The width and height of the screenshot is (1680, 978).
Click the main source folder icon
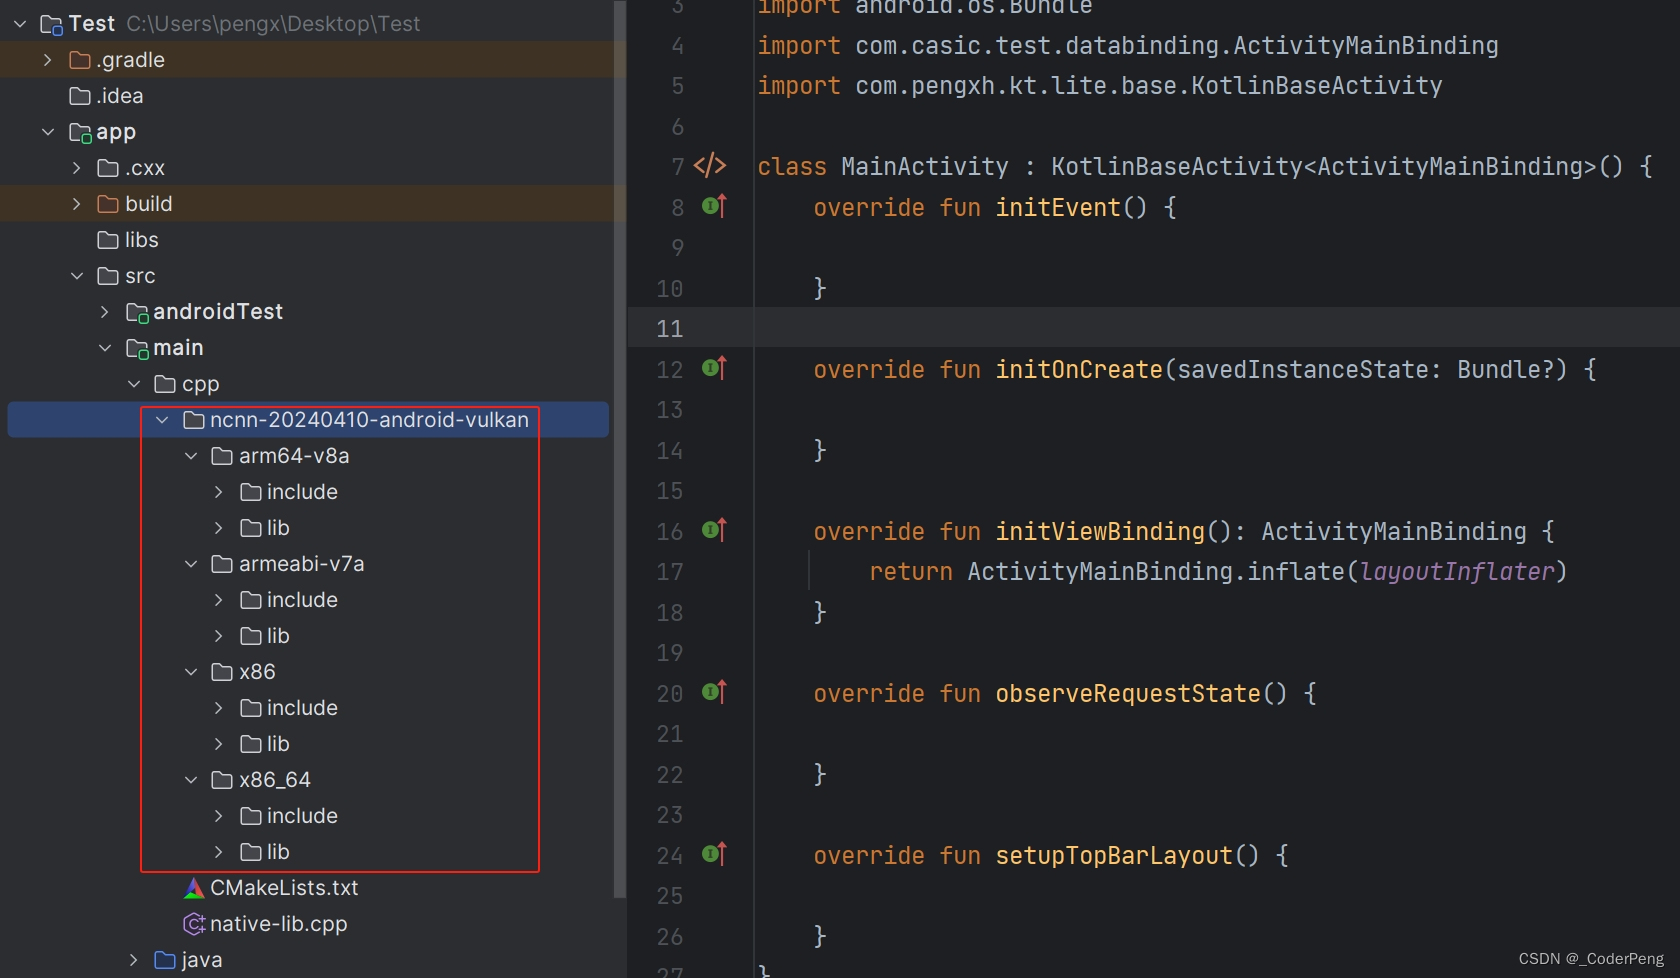[x=137, y=349]
